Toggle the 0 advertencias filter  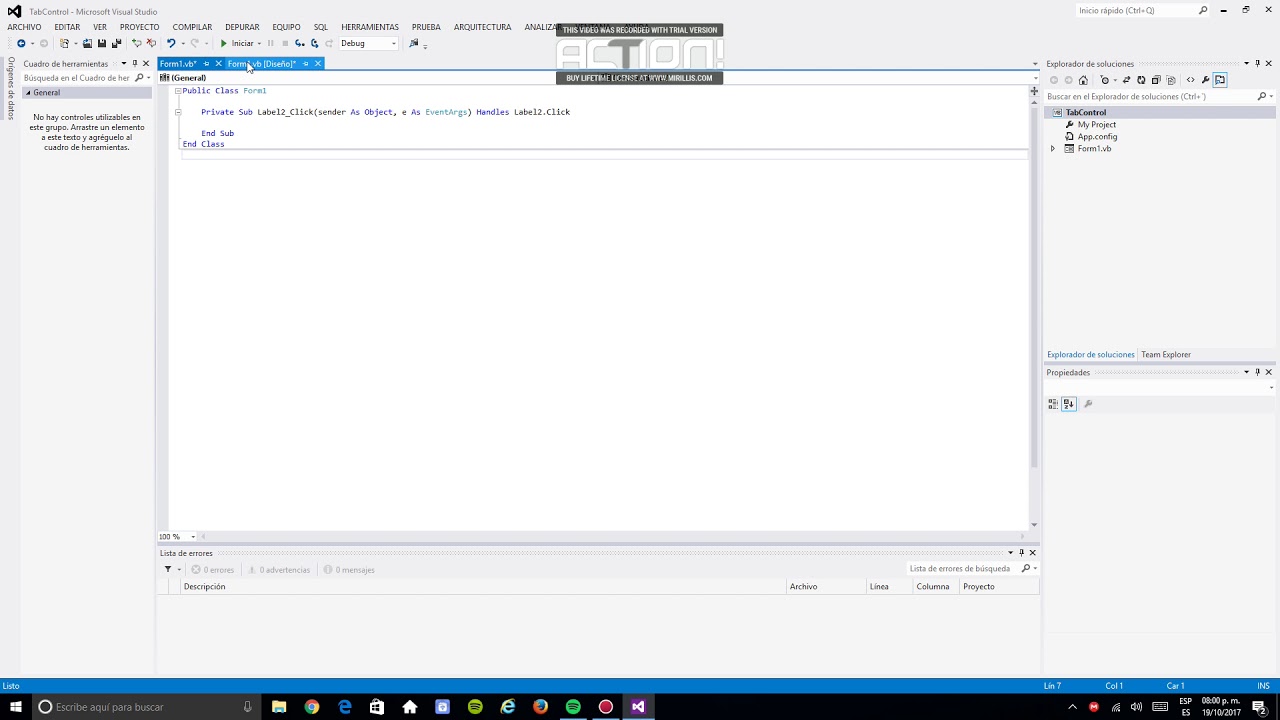click(278, 570)
